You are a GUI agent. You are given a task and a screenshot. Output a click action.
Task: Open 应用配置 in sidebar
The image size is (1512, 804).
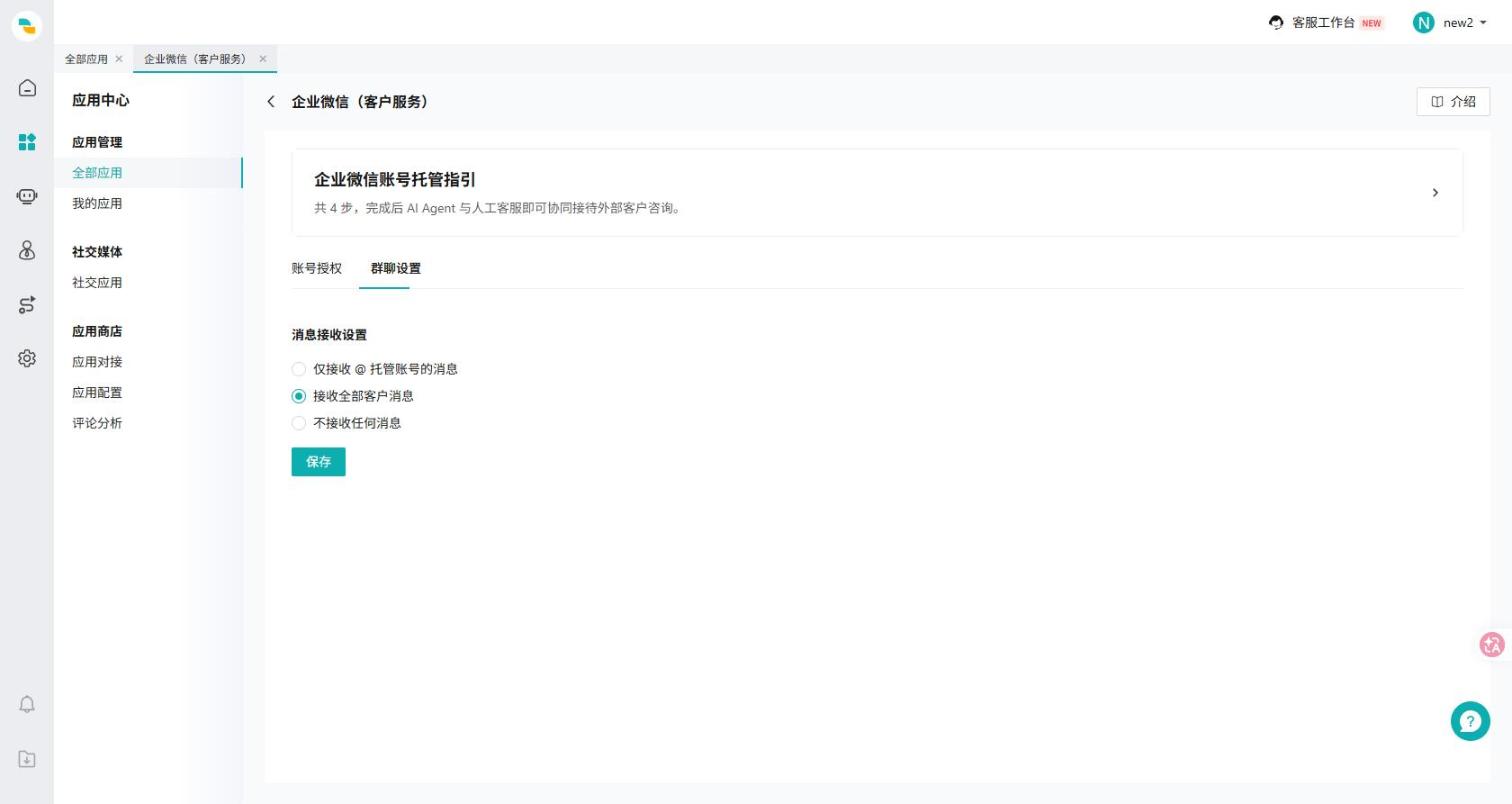coord(97,393)
